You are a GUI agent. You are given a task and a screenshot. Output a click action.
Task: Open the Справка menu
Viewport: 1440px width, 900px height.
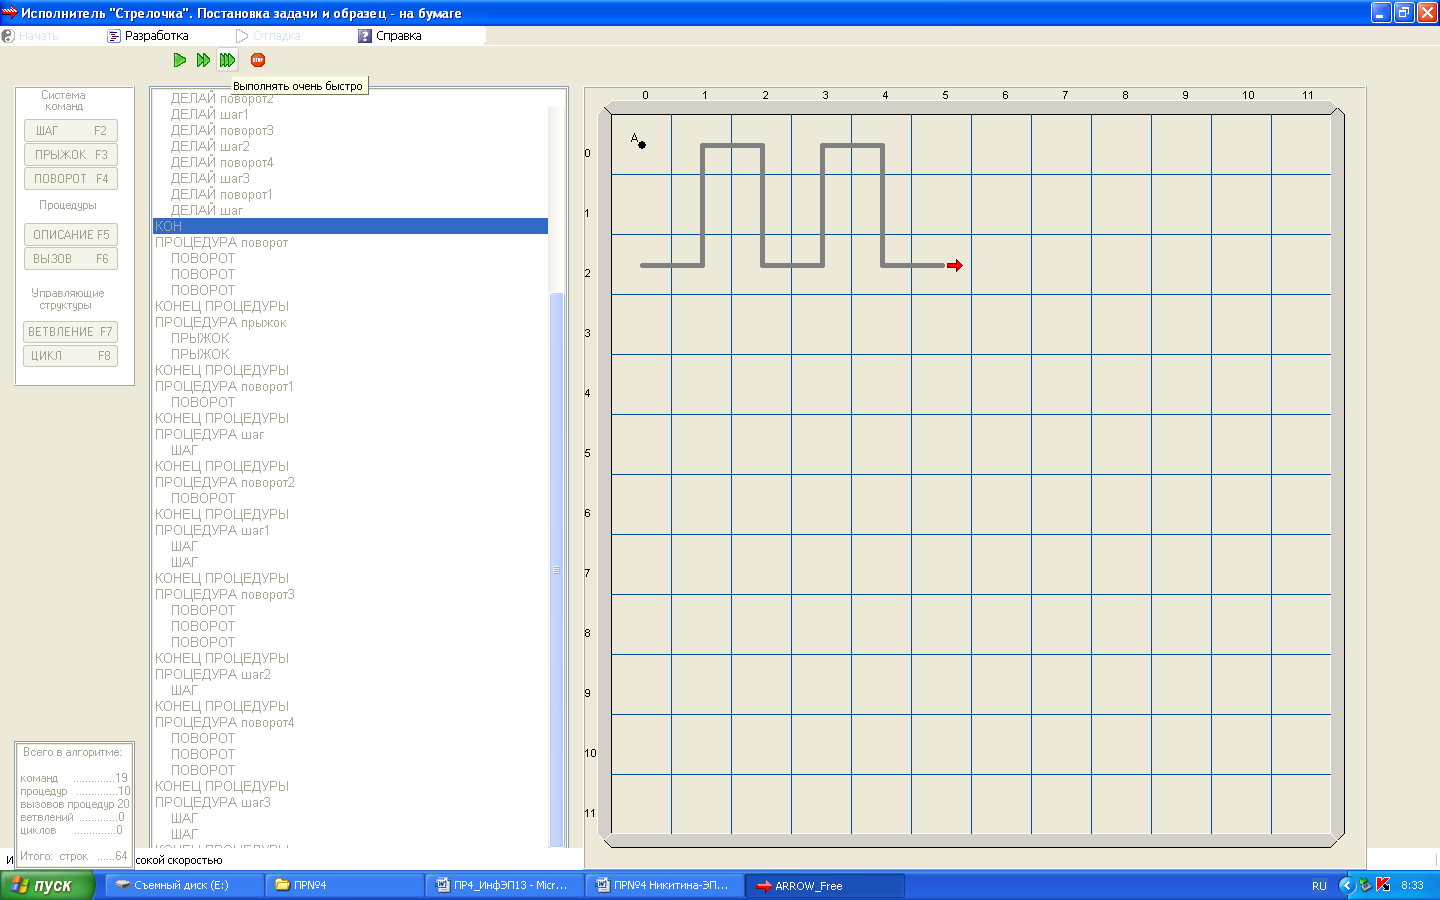[x=390, y=36]
